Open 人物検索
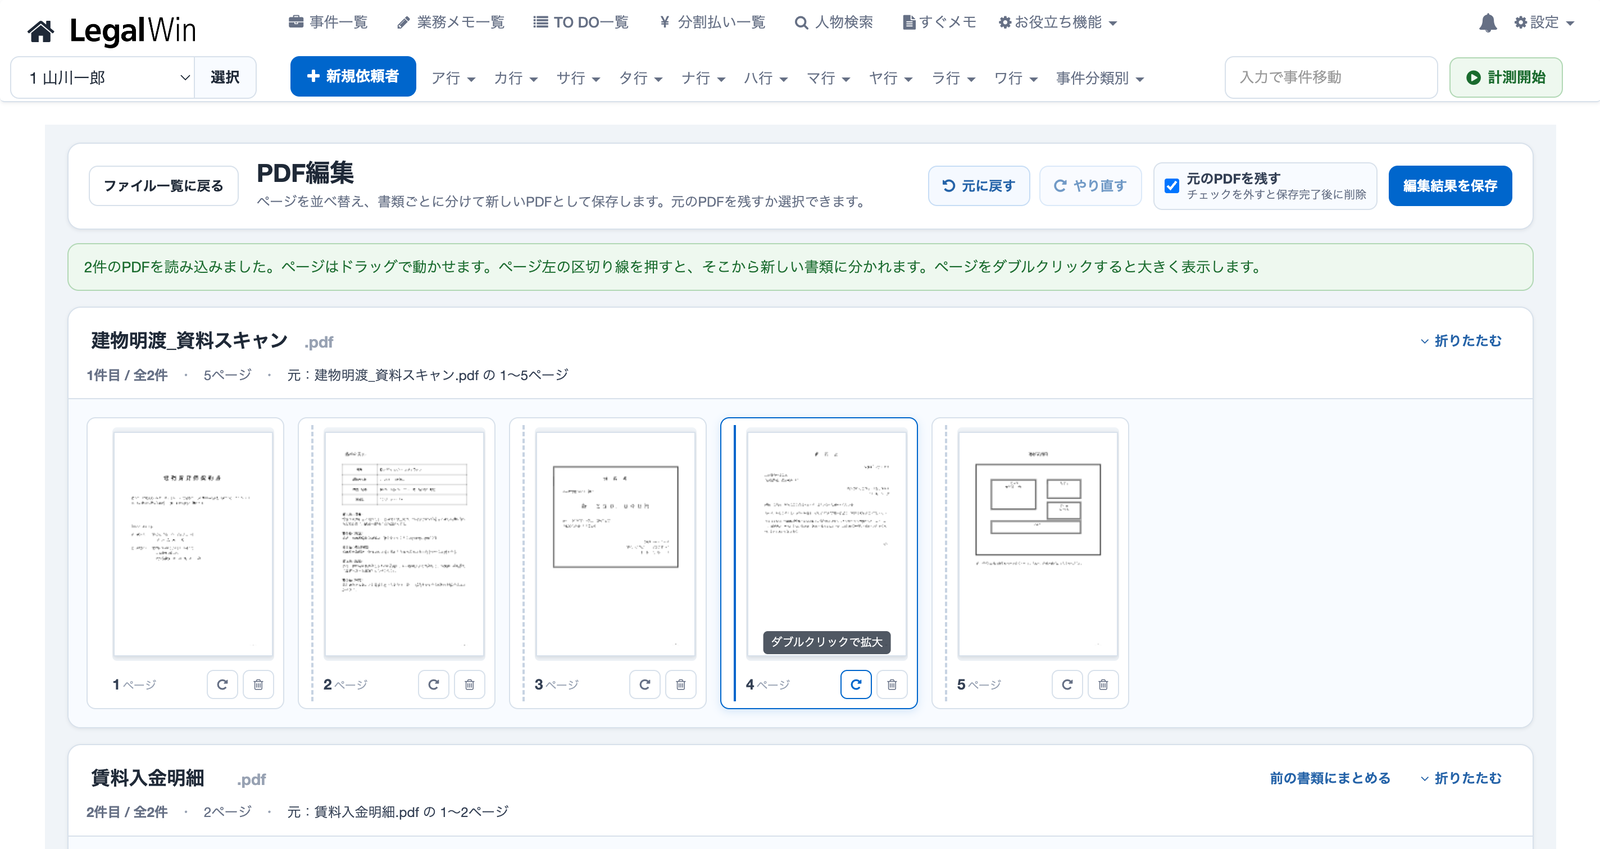The width and height of the screenshot is (1600, 849). click(x=834, y=22)
